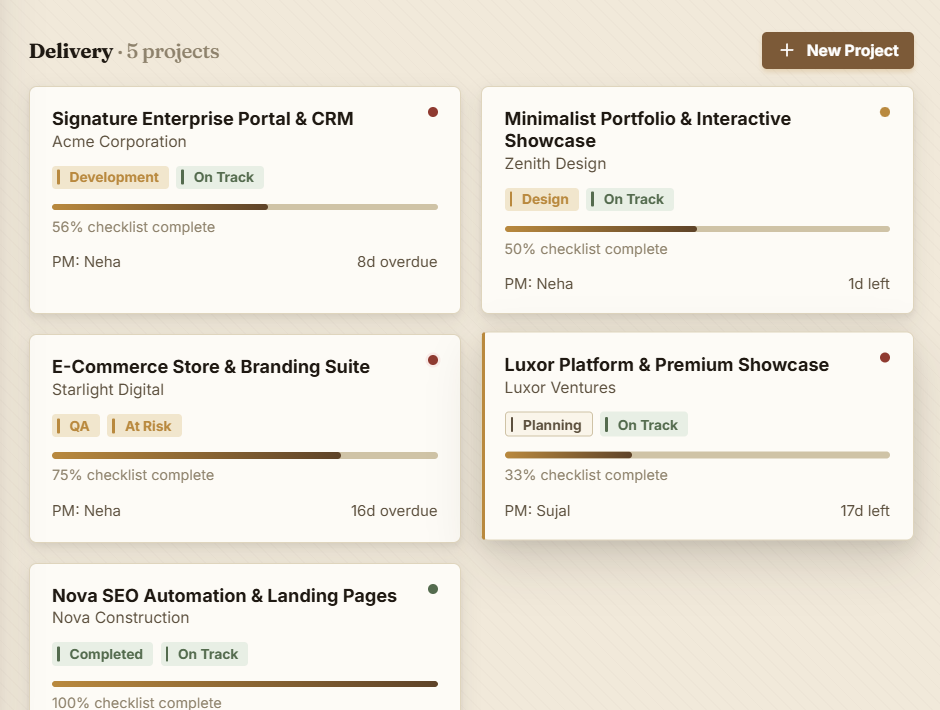Click '8d overdue' deadline text

pos(397,262)
